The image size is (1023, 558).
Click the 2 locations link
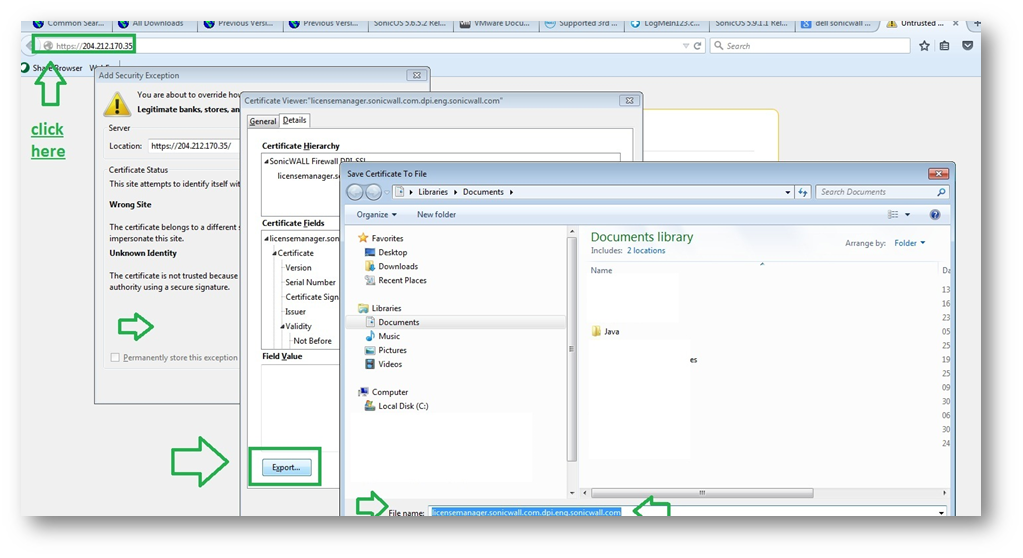pos(646,251)
